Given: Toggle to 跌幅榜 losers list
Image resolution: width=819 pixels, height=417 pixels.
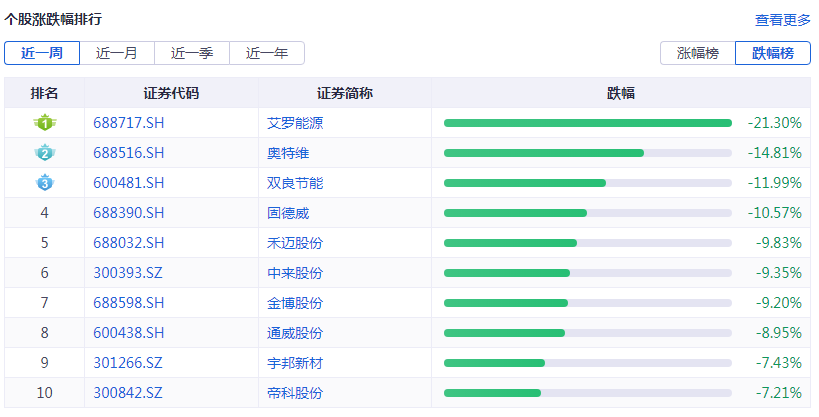Looking at the screenshot, I should point(772,53).
